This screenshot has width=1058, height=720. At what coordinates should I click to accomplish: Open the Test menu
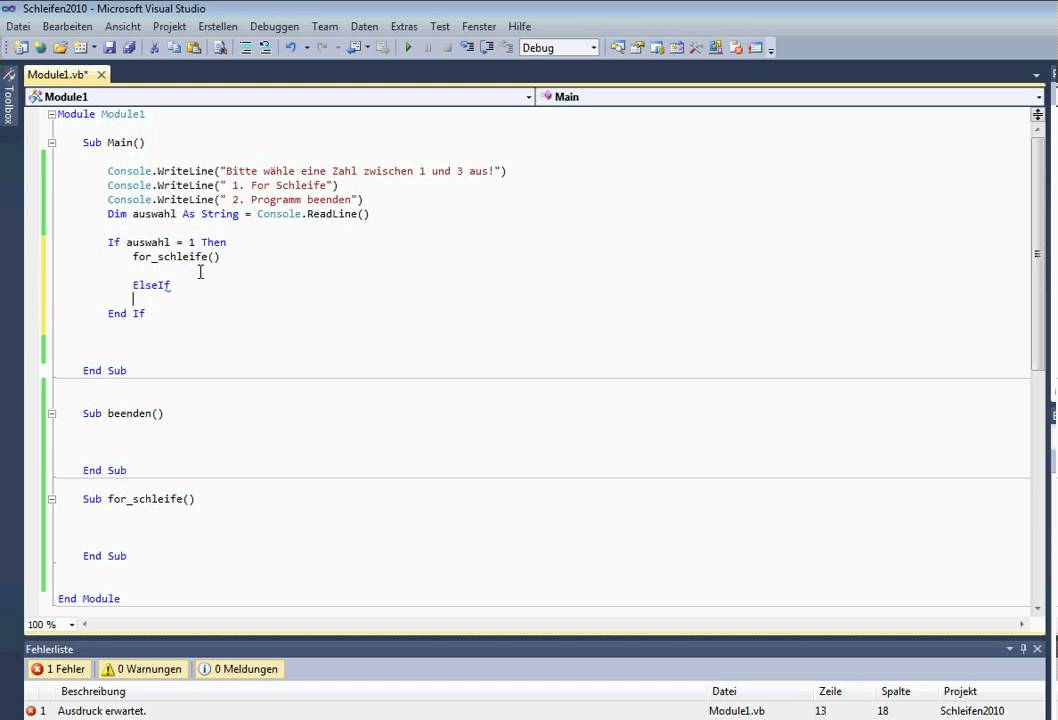pos(440,26)
